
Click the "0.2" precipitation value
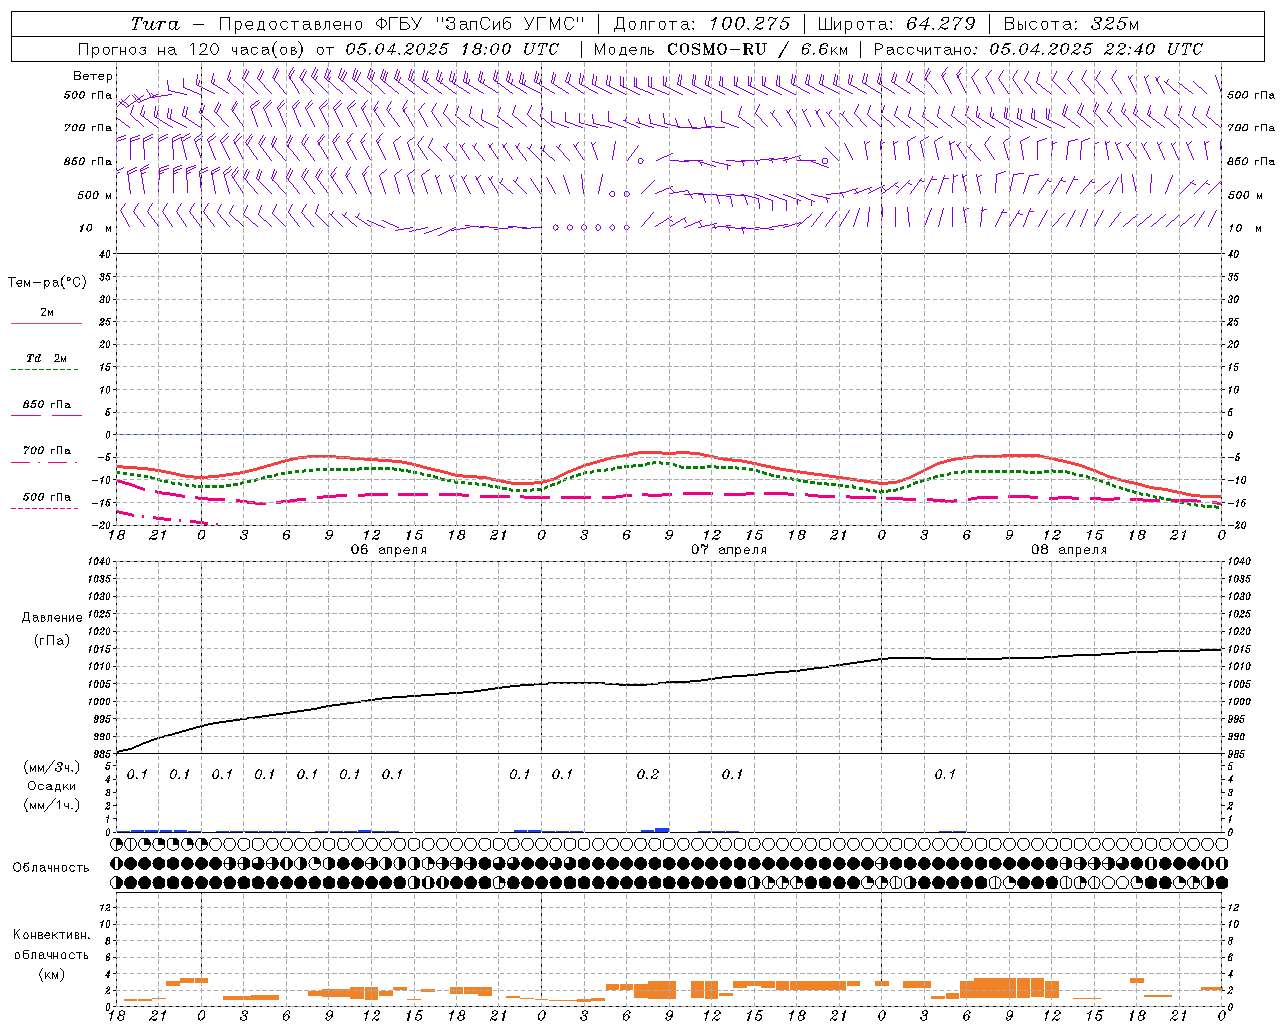(x=648, y=775)
